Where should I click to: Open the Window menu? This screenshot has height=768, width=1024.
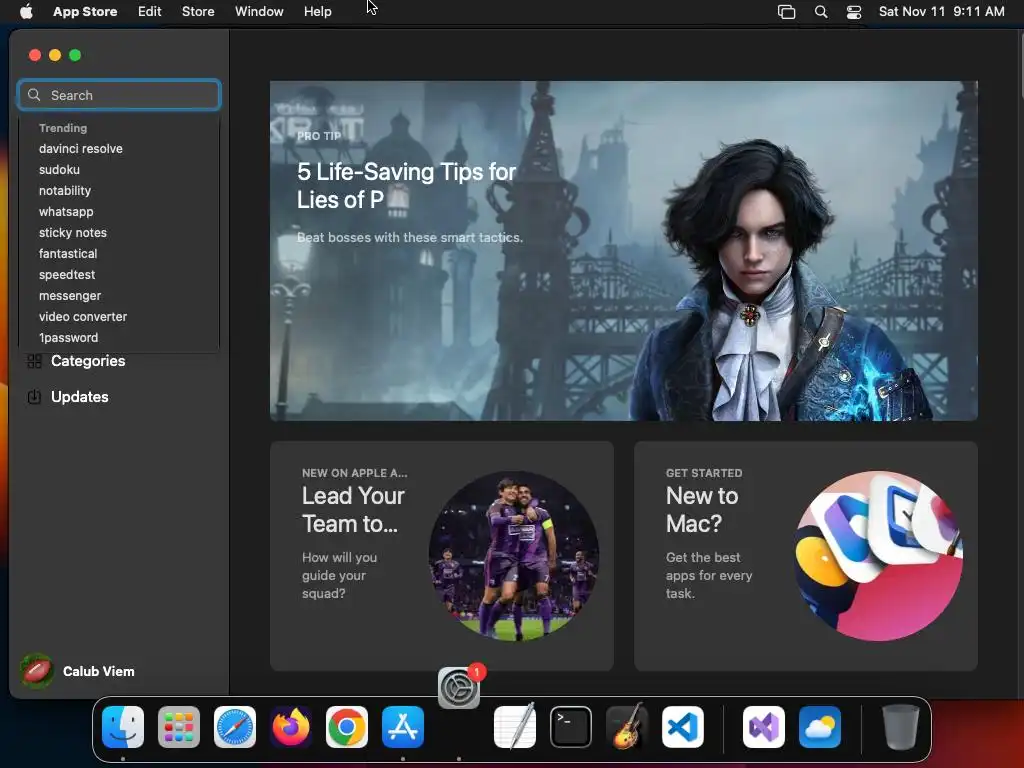[259, 11]
